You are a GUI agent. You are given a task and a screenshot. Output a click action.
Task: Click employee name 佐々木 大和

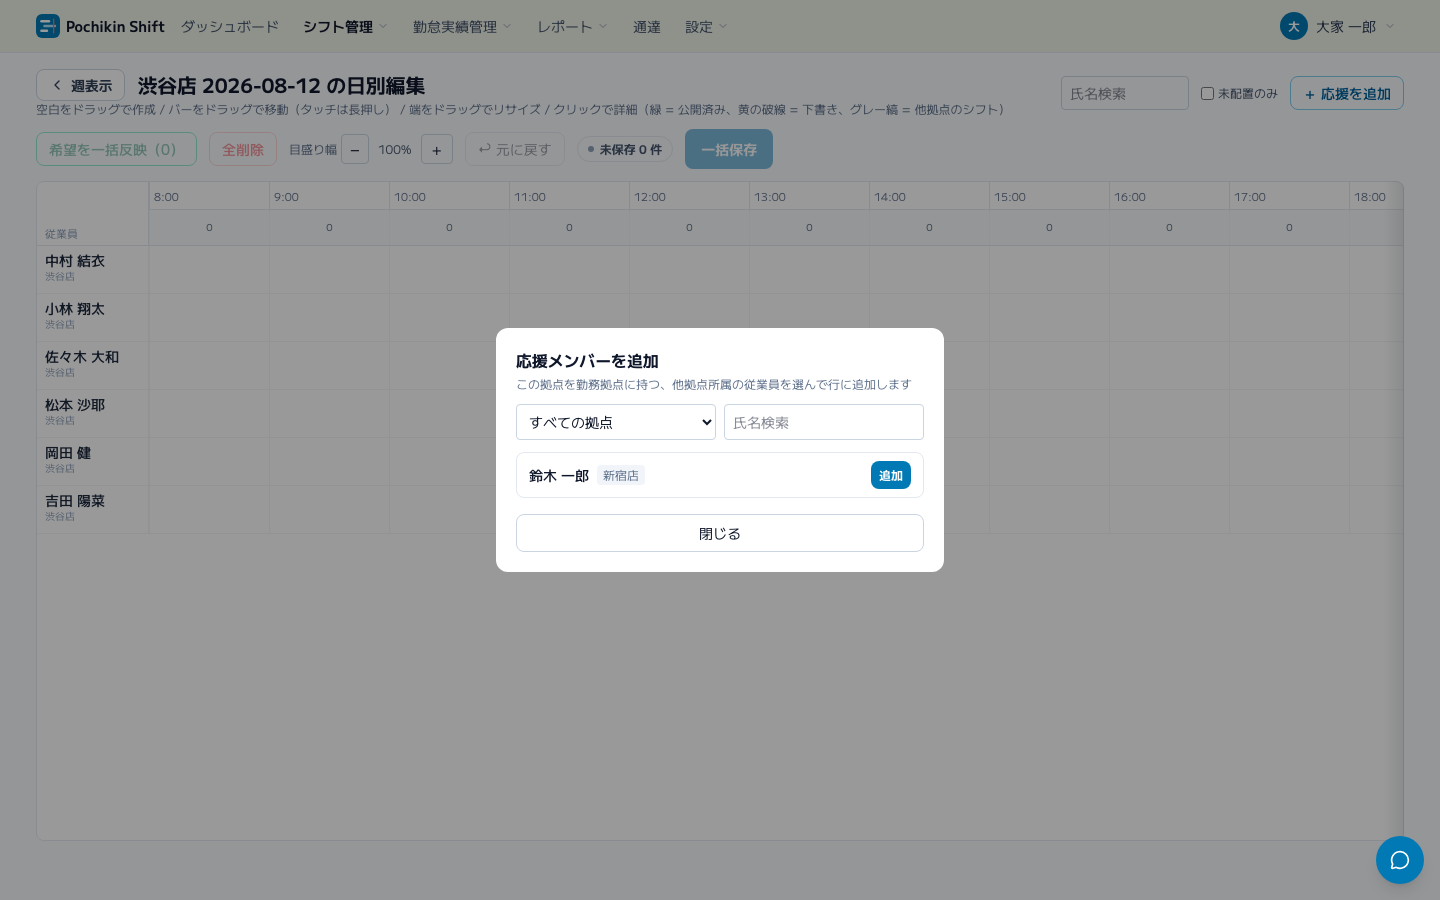pos(82,357)
